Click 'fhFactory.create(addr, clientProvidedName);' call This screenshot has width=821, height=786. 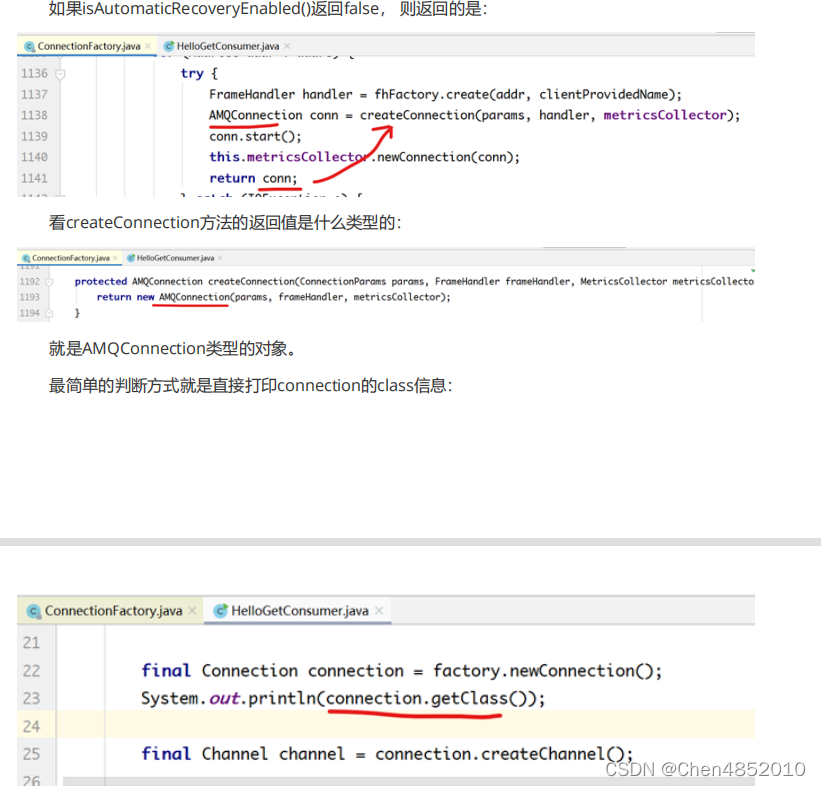tap(528, 94)
